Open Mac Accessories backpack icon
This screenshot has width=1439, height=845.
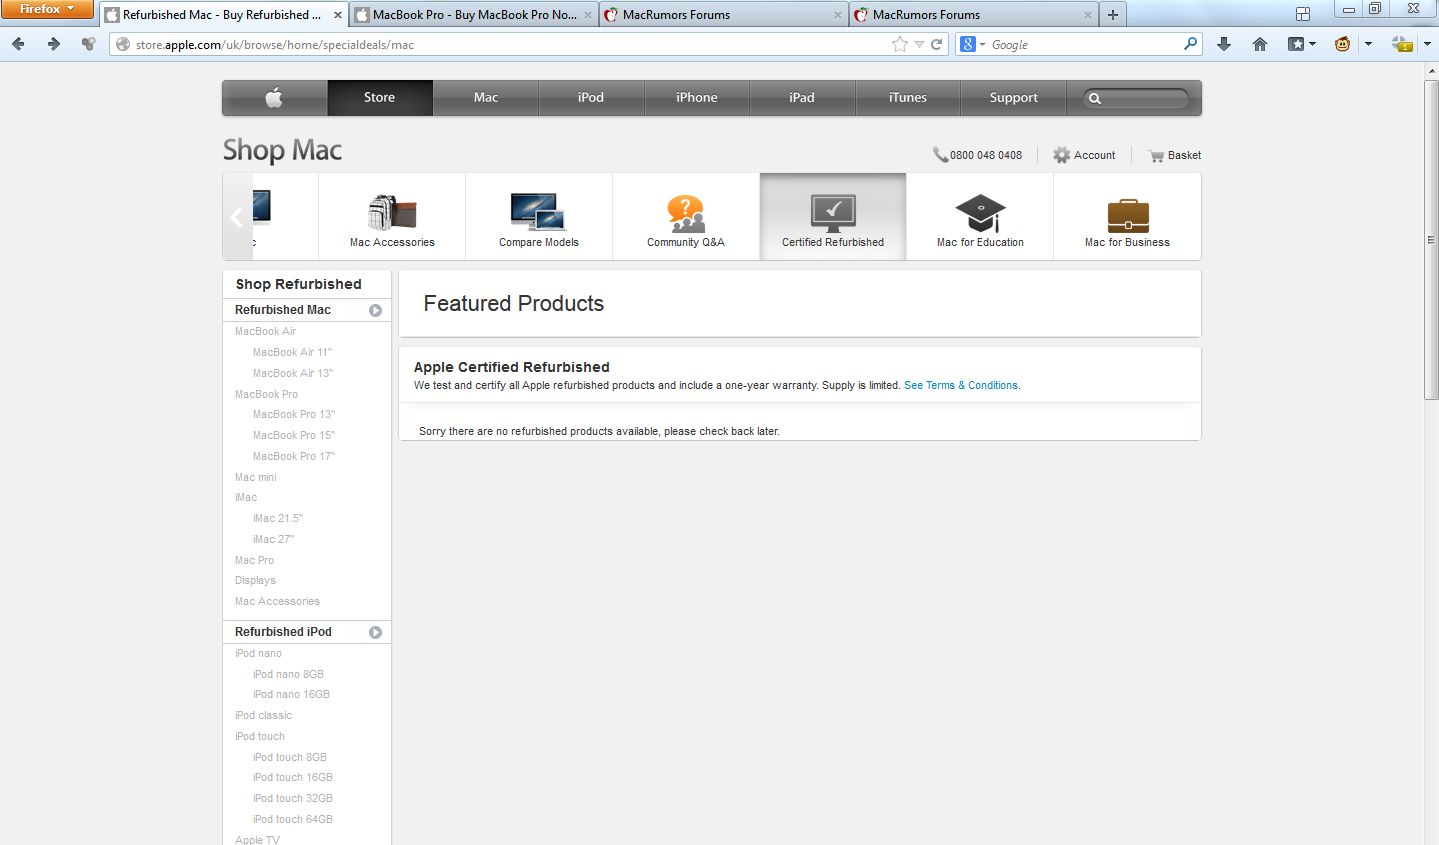pos(392,211)
